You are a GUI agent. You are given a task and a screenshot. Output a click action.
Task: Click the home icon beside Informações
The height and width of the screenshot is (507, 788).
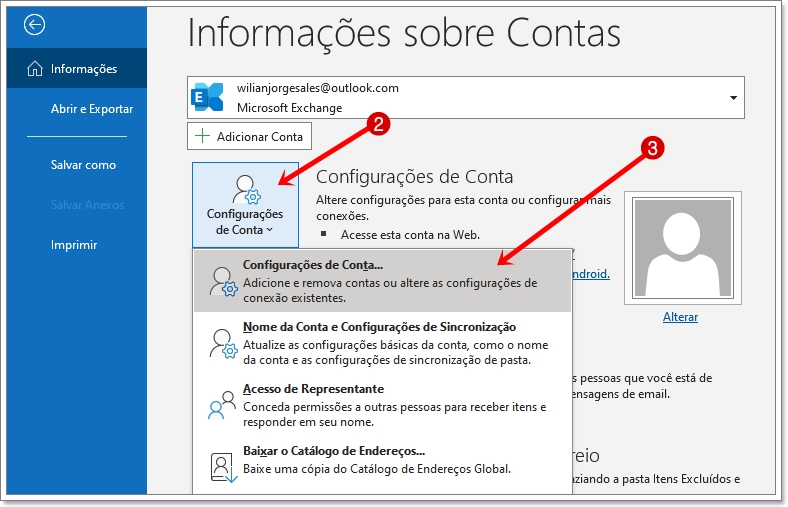35,68
